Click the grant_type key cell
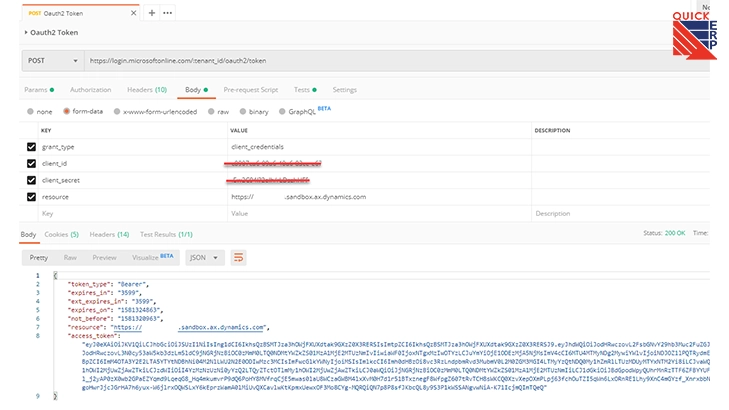 133,147
